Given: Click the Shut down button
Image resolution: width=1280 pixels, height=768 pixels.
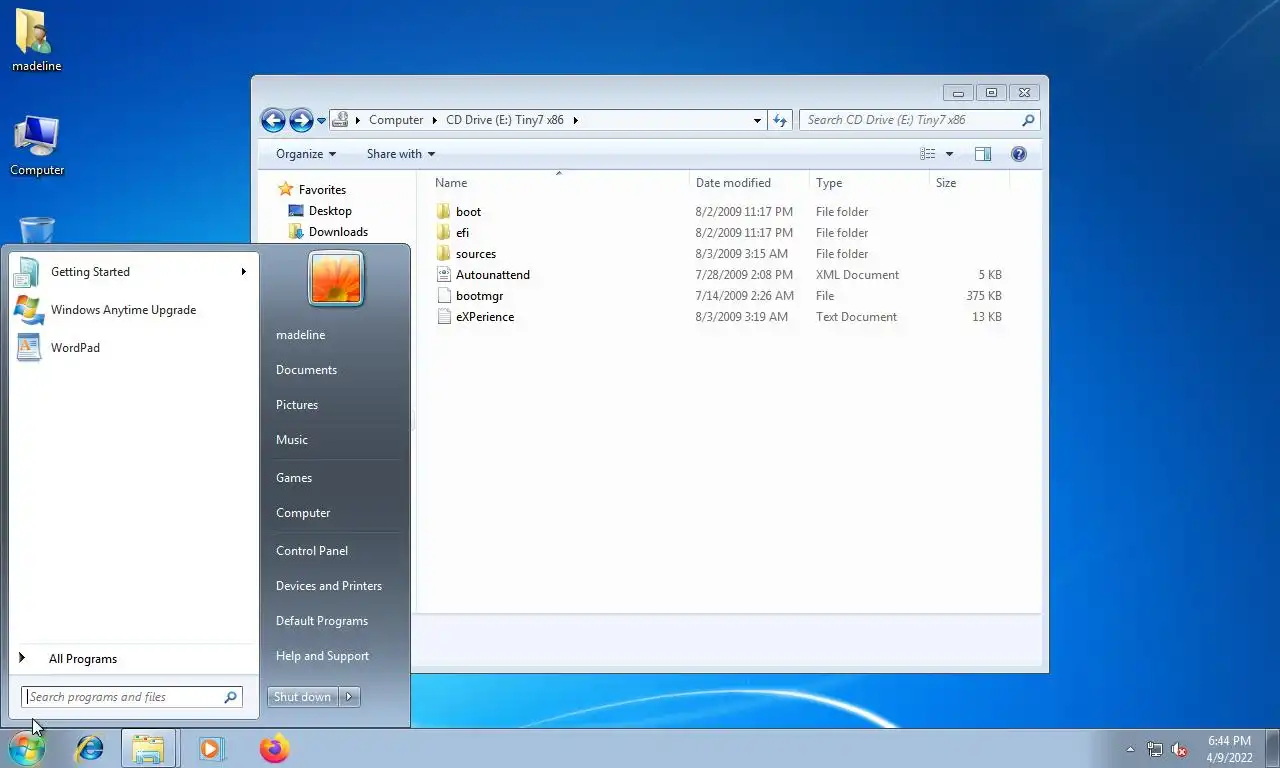Looking at the screenshot, I should (303, 697).
